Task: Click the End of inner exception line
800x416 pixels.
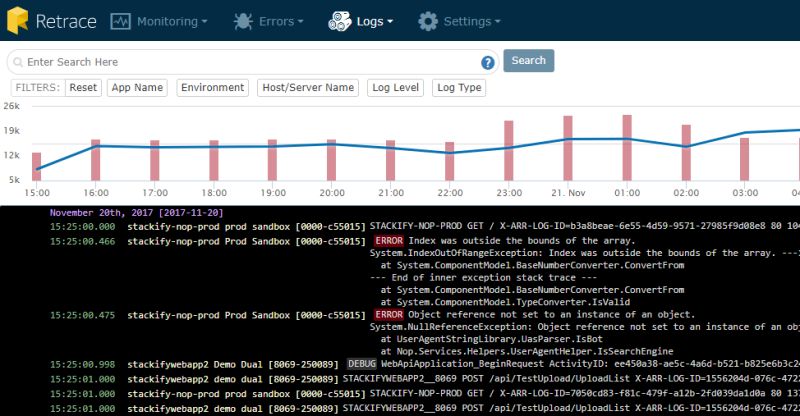Action: 483,278
